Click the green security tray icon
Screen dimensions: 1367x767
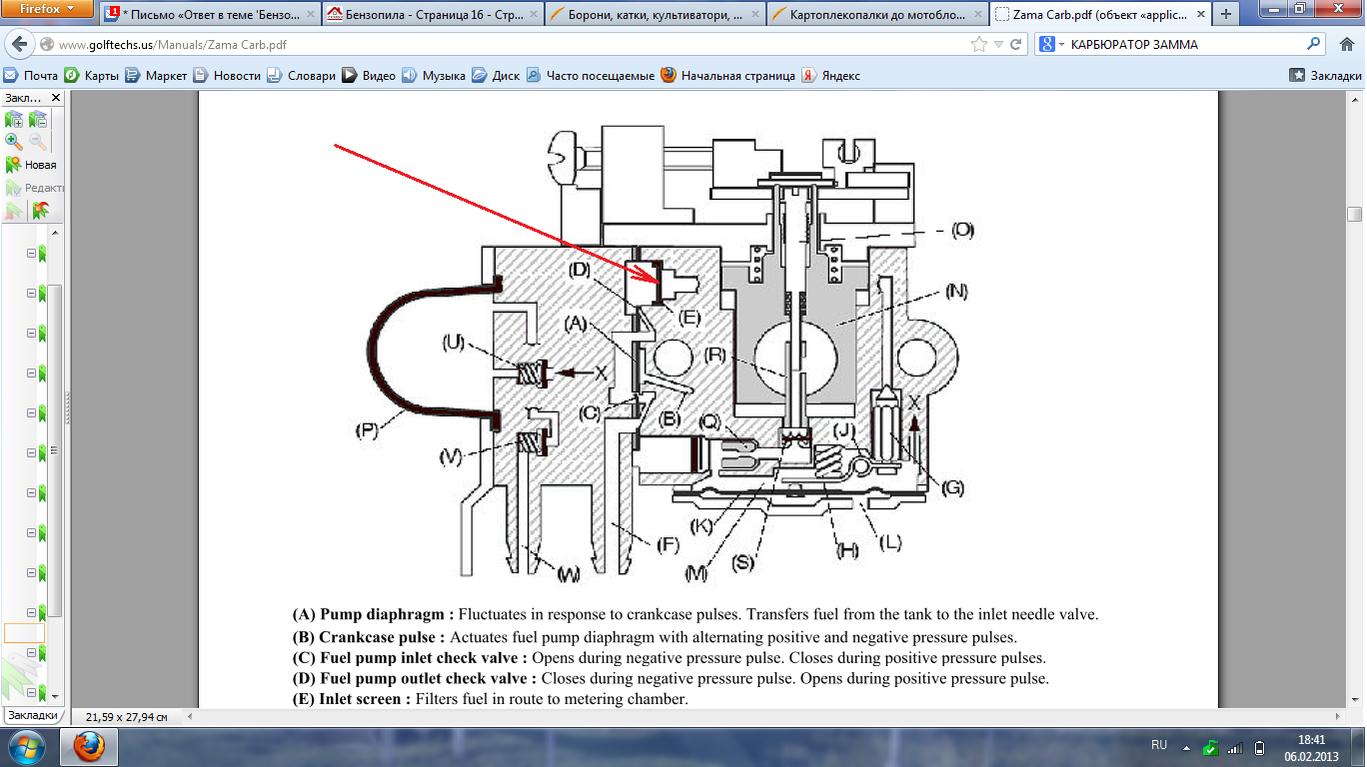[1211, 747]
